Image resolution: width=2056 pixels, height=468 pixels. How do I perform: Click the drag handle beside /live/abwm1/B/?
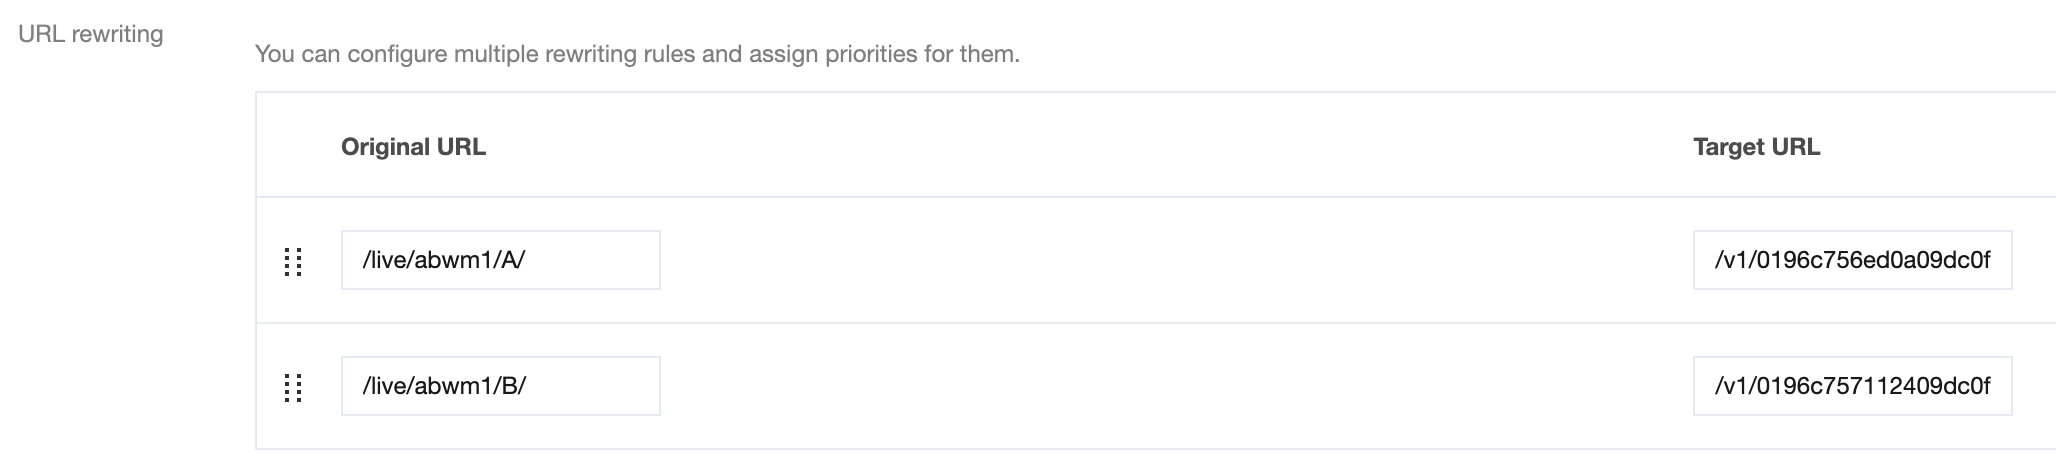click(293, 387)
